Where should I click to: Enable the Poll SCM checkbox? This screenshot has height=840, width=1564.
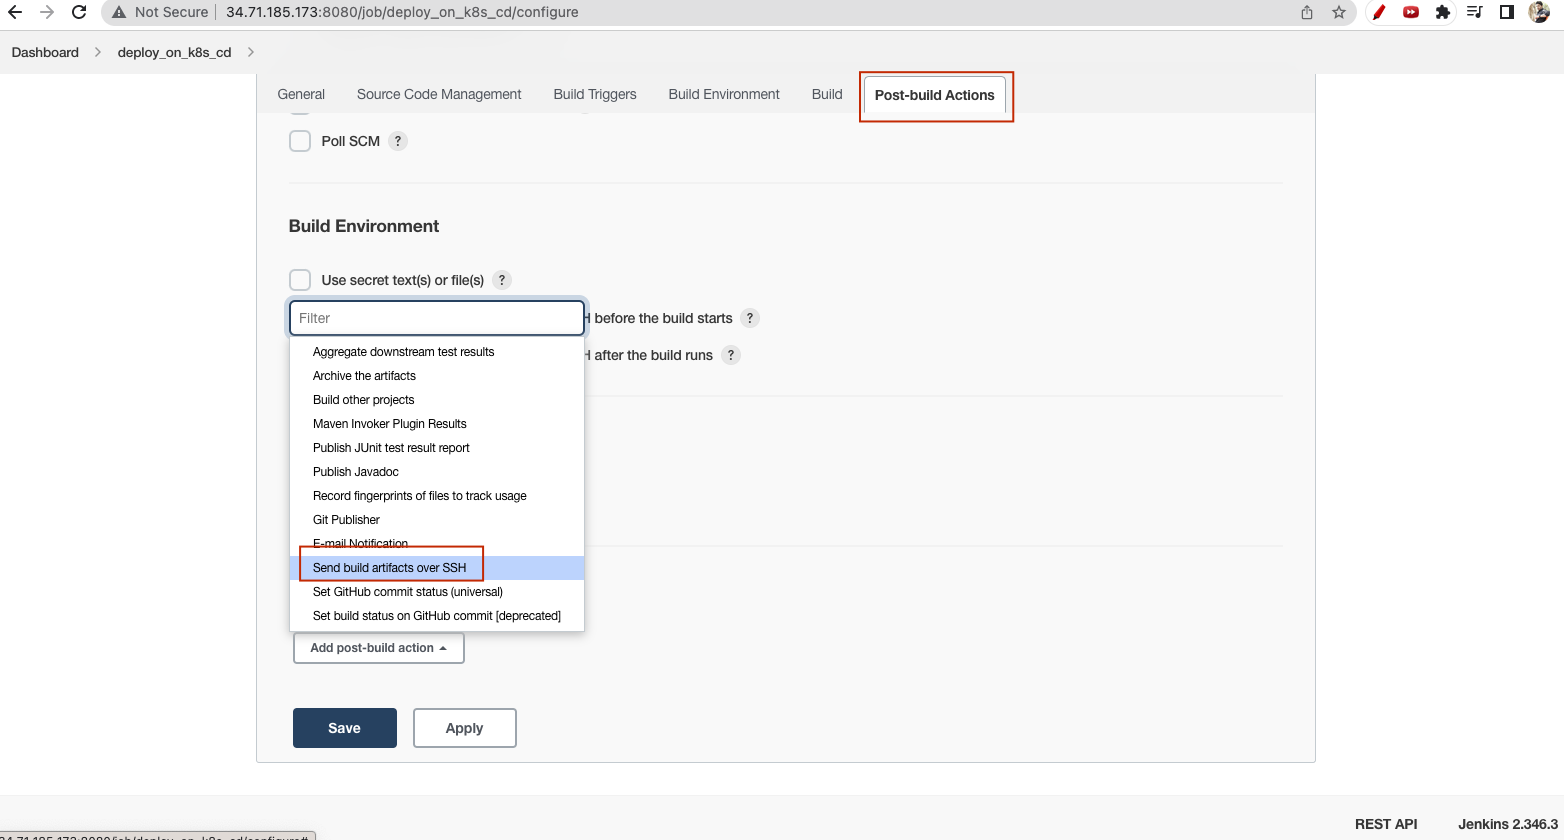pos(300,141)
